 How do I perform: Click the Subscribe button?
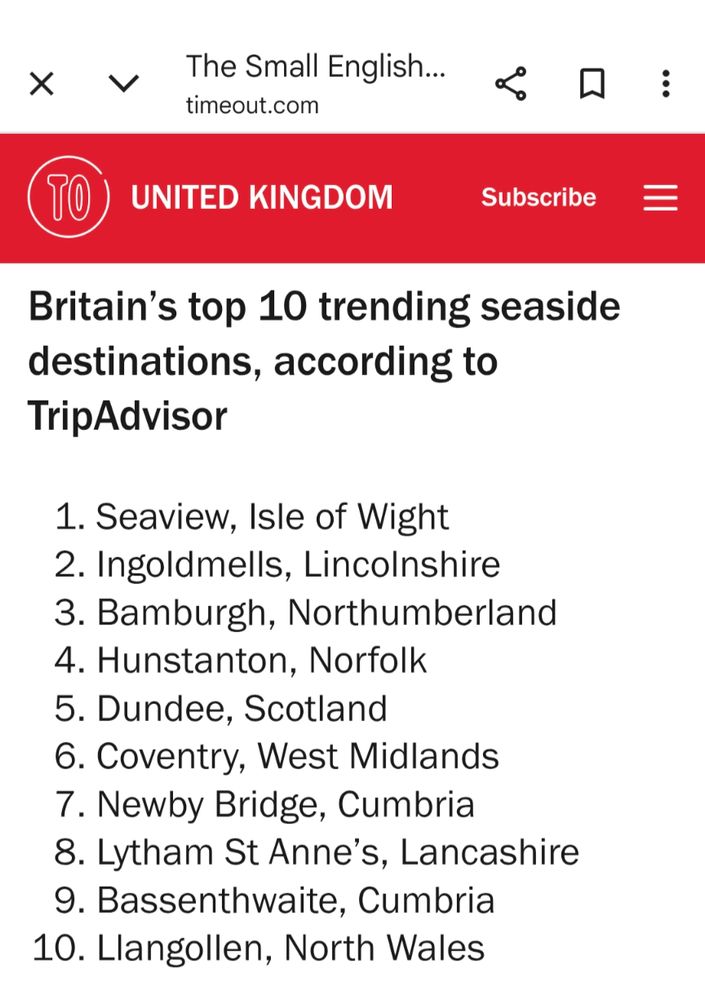coord(539,198)
